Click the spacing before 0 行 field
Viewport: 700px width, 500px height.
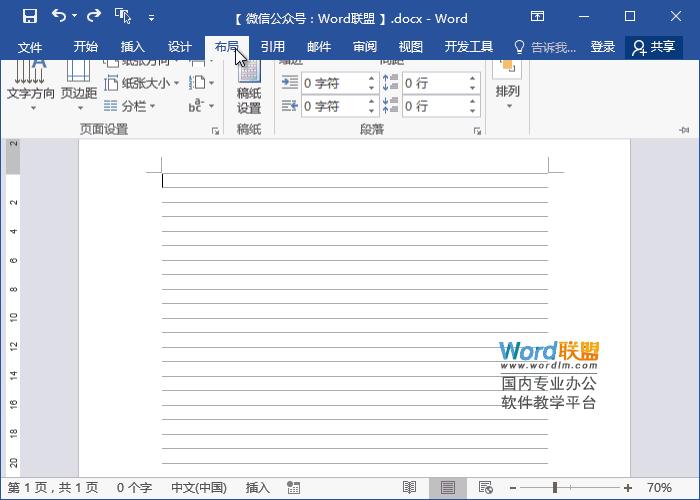[x=435, y=83]
